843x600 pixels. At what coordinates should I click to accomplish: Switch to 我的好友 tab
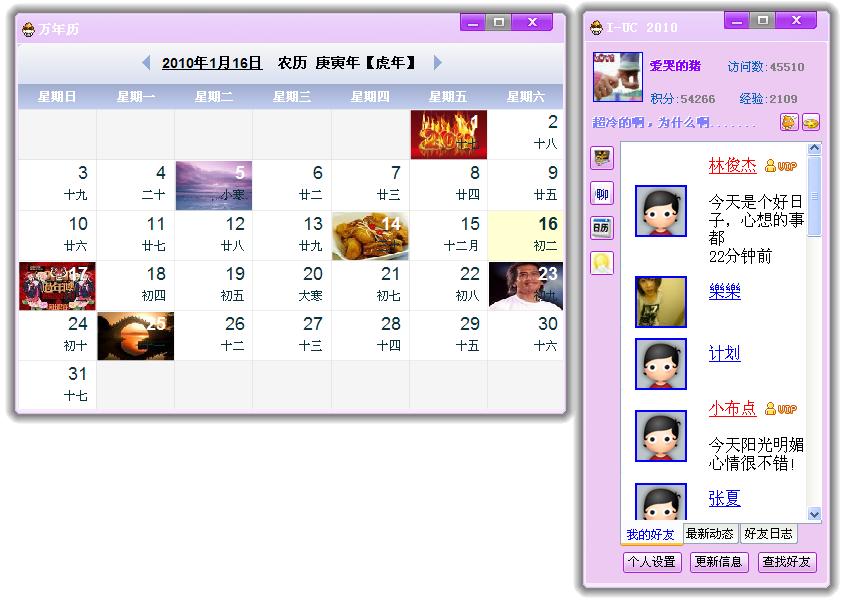pyautogui.click(x=650, y=534)
